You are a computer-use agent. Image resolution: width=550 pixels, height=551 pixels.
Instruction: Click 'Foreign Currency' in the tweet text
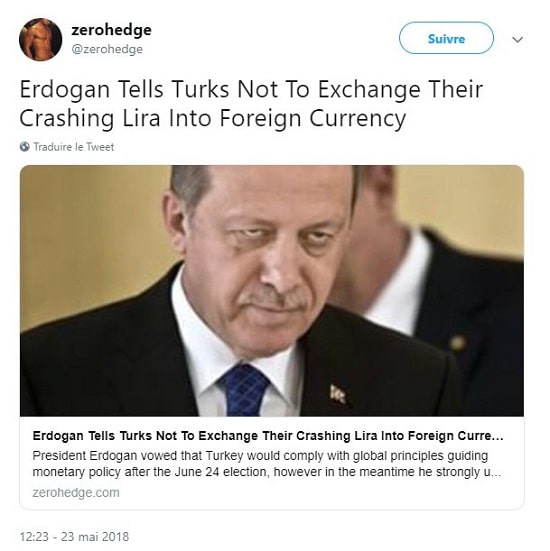coord(312,118)
